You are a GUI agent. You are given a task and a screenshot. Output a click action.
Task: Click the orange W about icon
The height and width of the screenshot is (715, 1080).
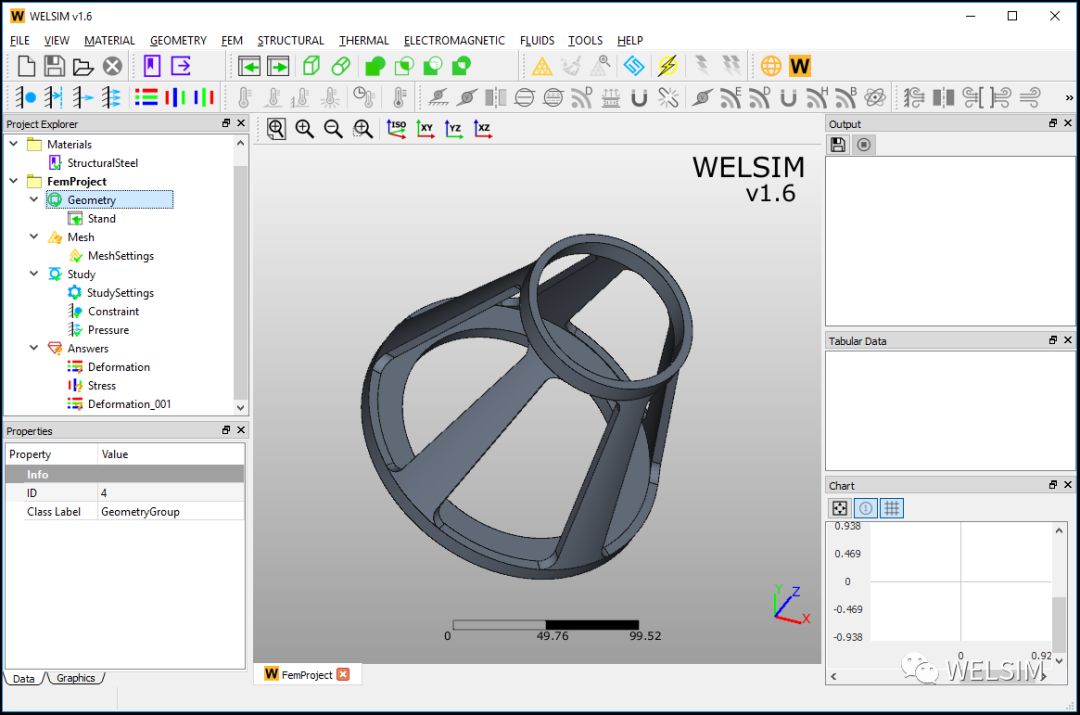(800, 66)
